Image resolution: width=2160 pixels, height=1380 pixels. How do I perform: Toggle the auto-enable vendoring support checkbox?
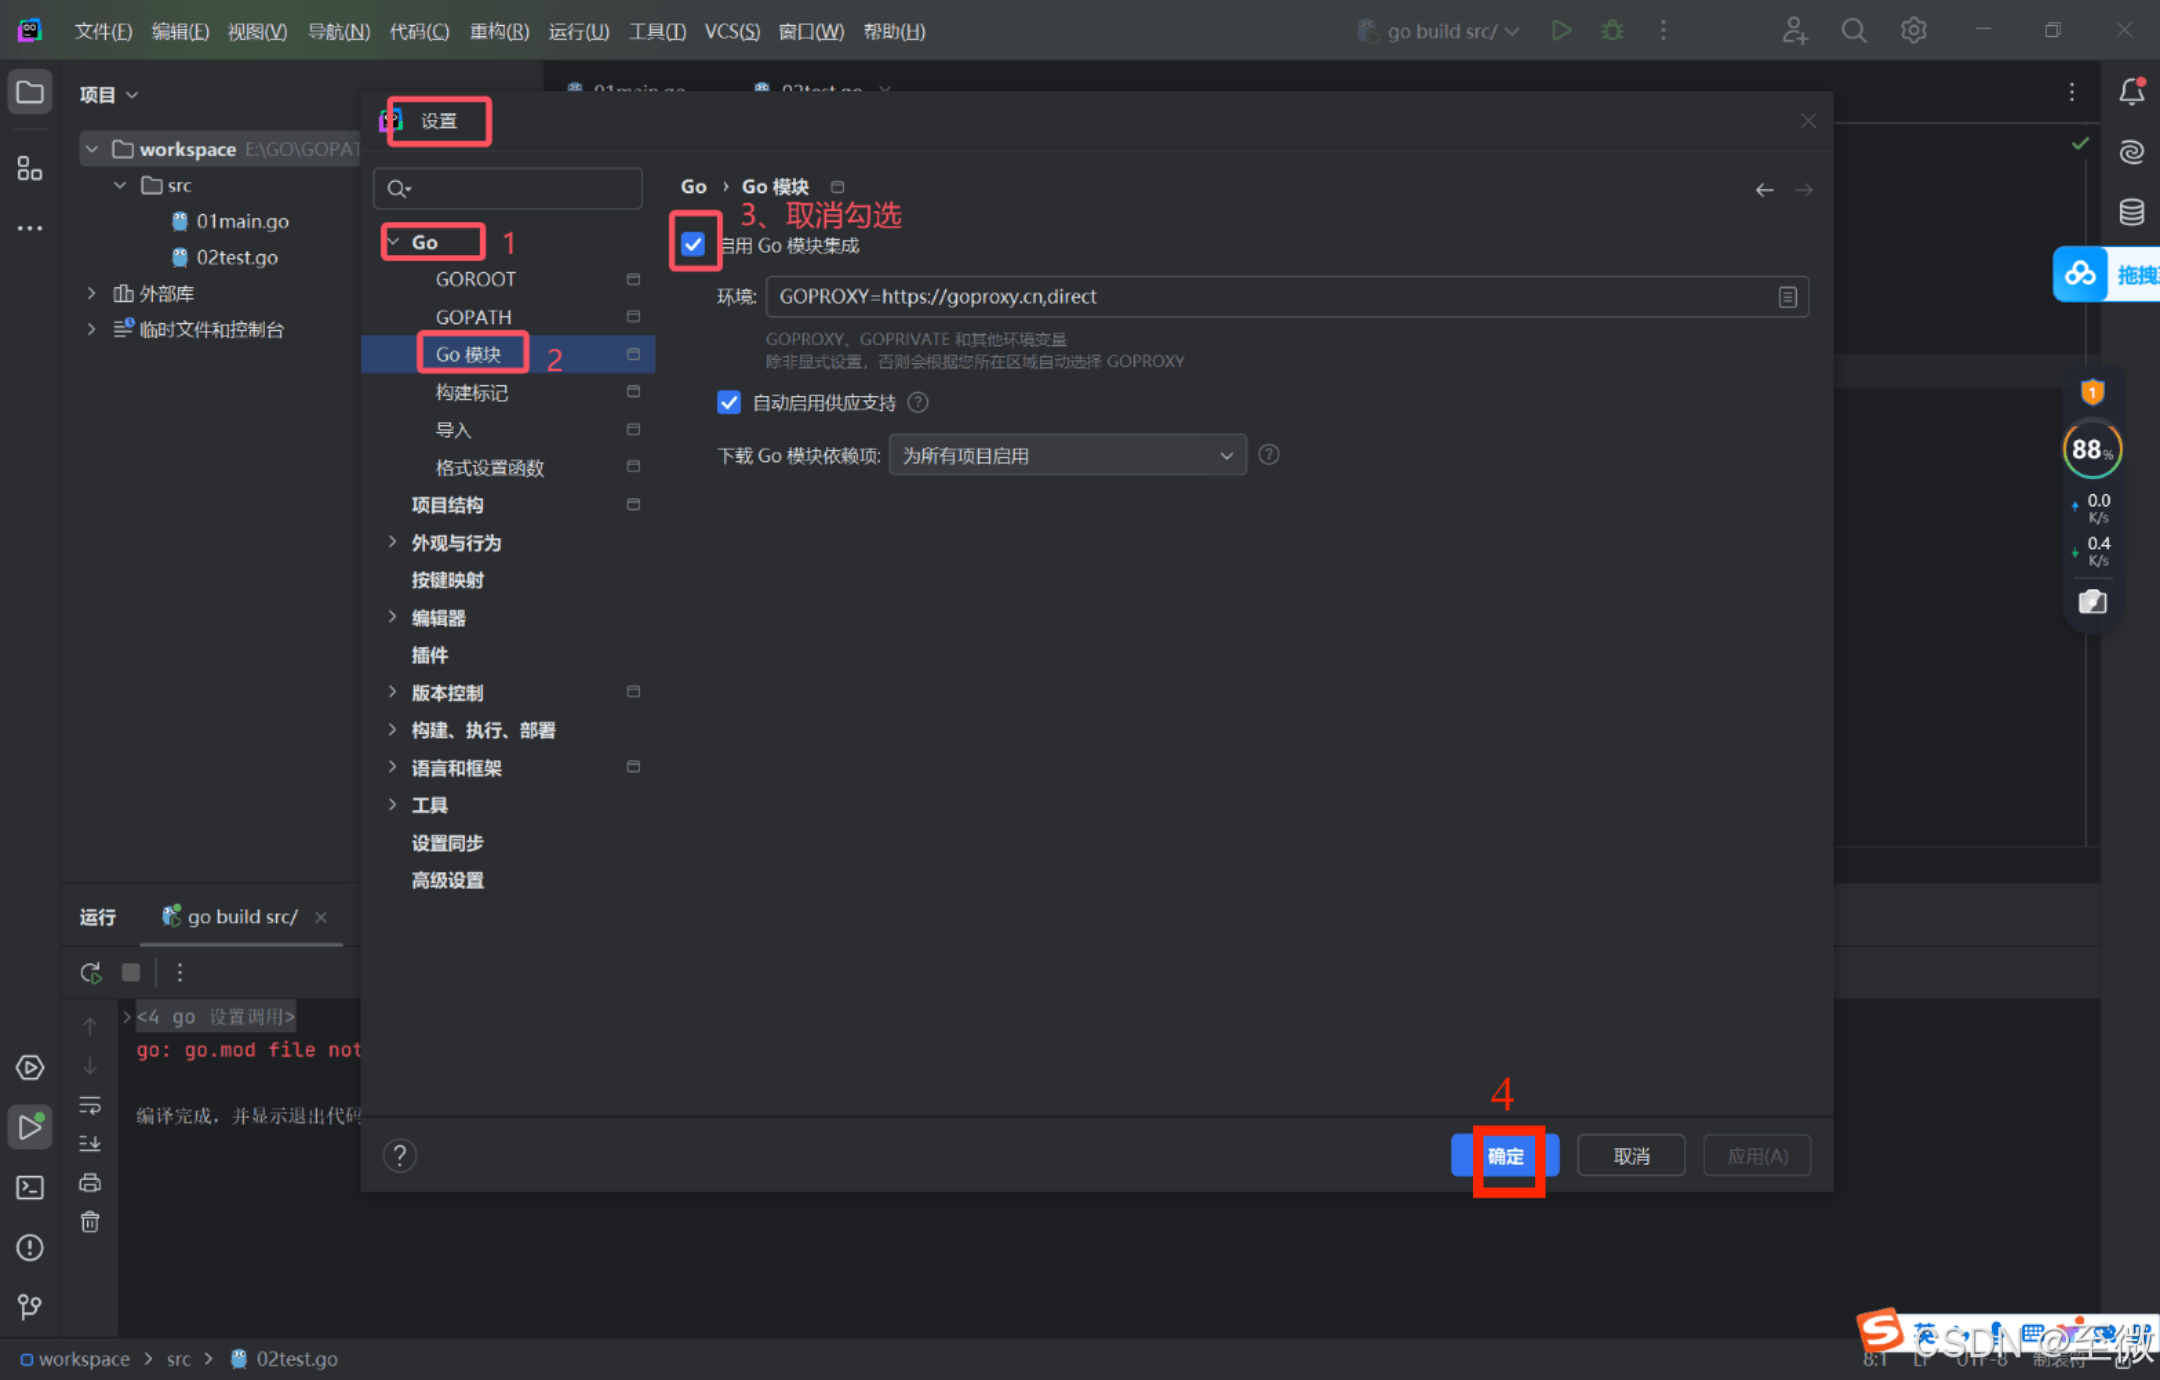[729, 403]
